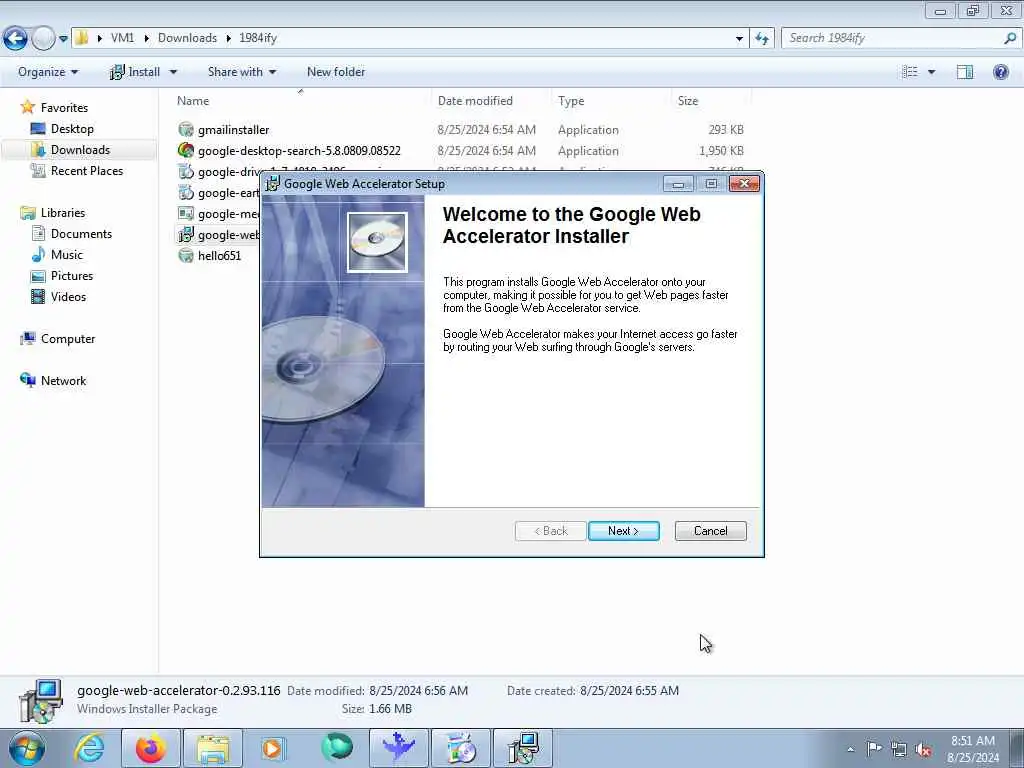1024x768 pixels.
Task: Open the taskbar clock showing 8:51 AM
Action: (x=972, y=749)
